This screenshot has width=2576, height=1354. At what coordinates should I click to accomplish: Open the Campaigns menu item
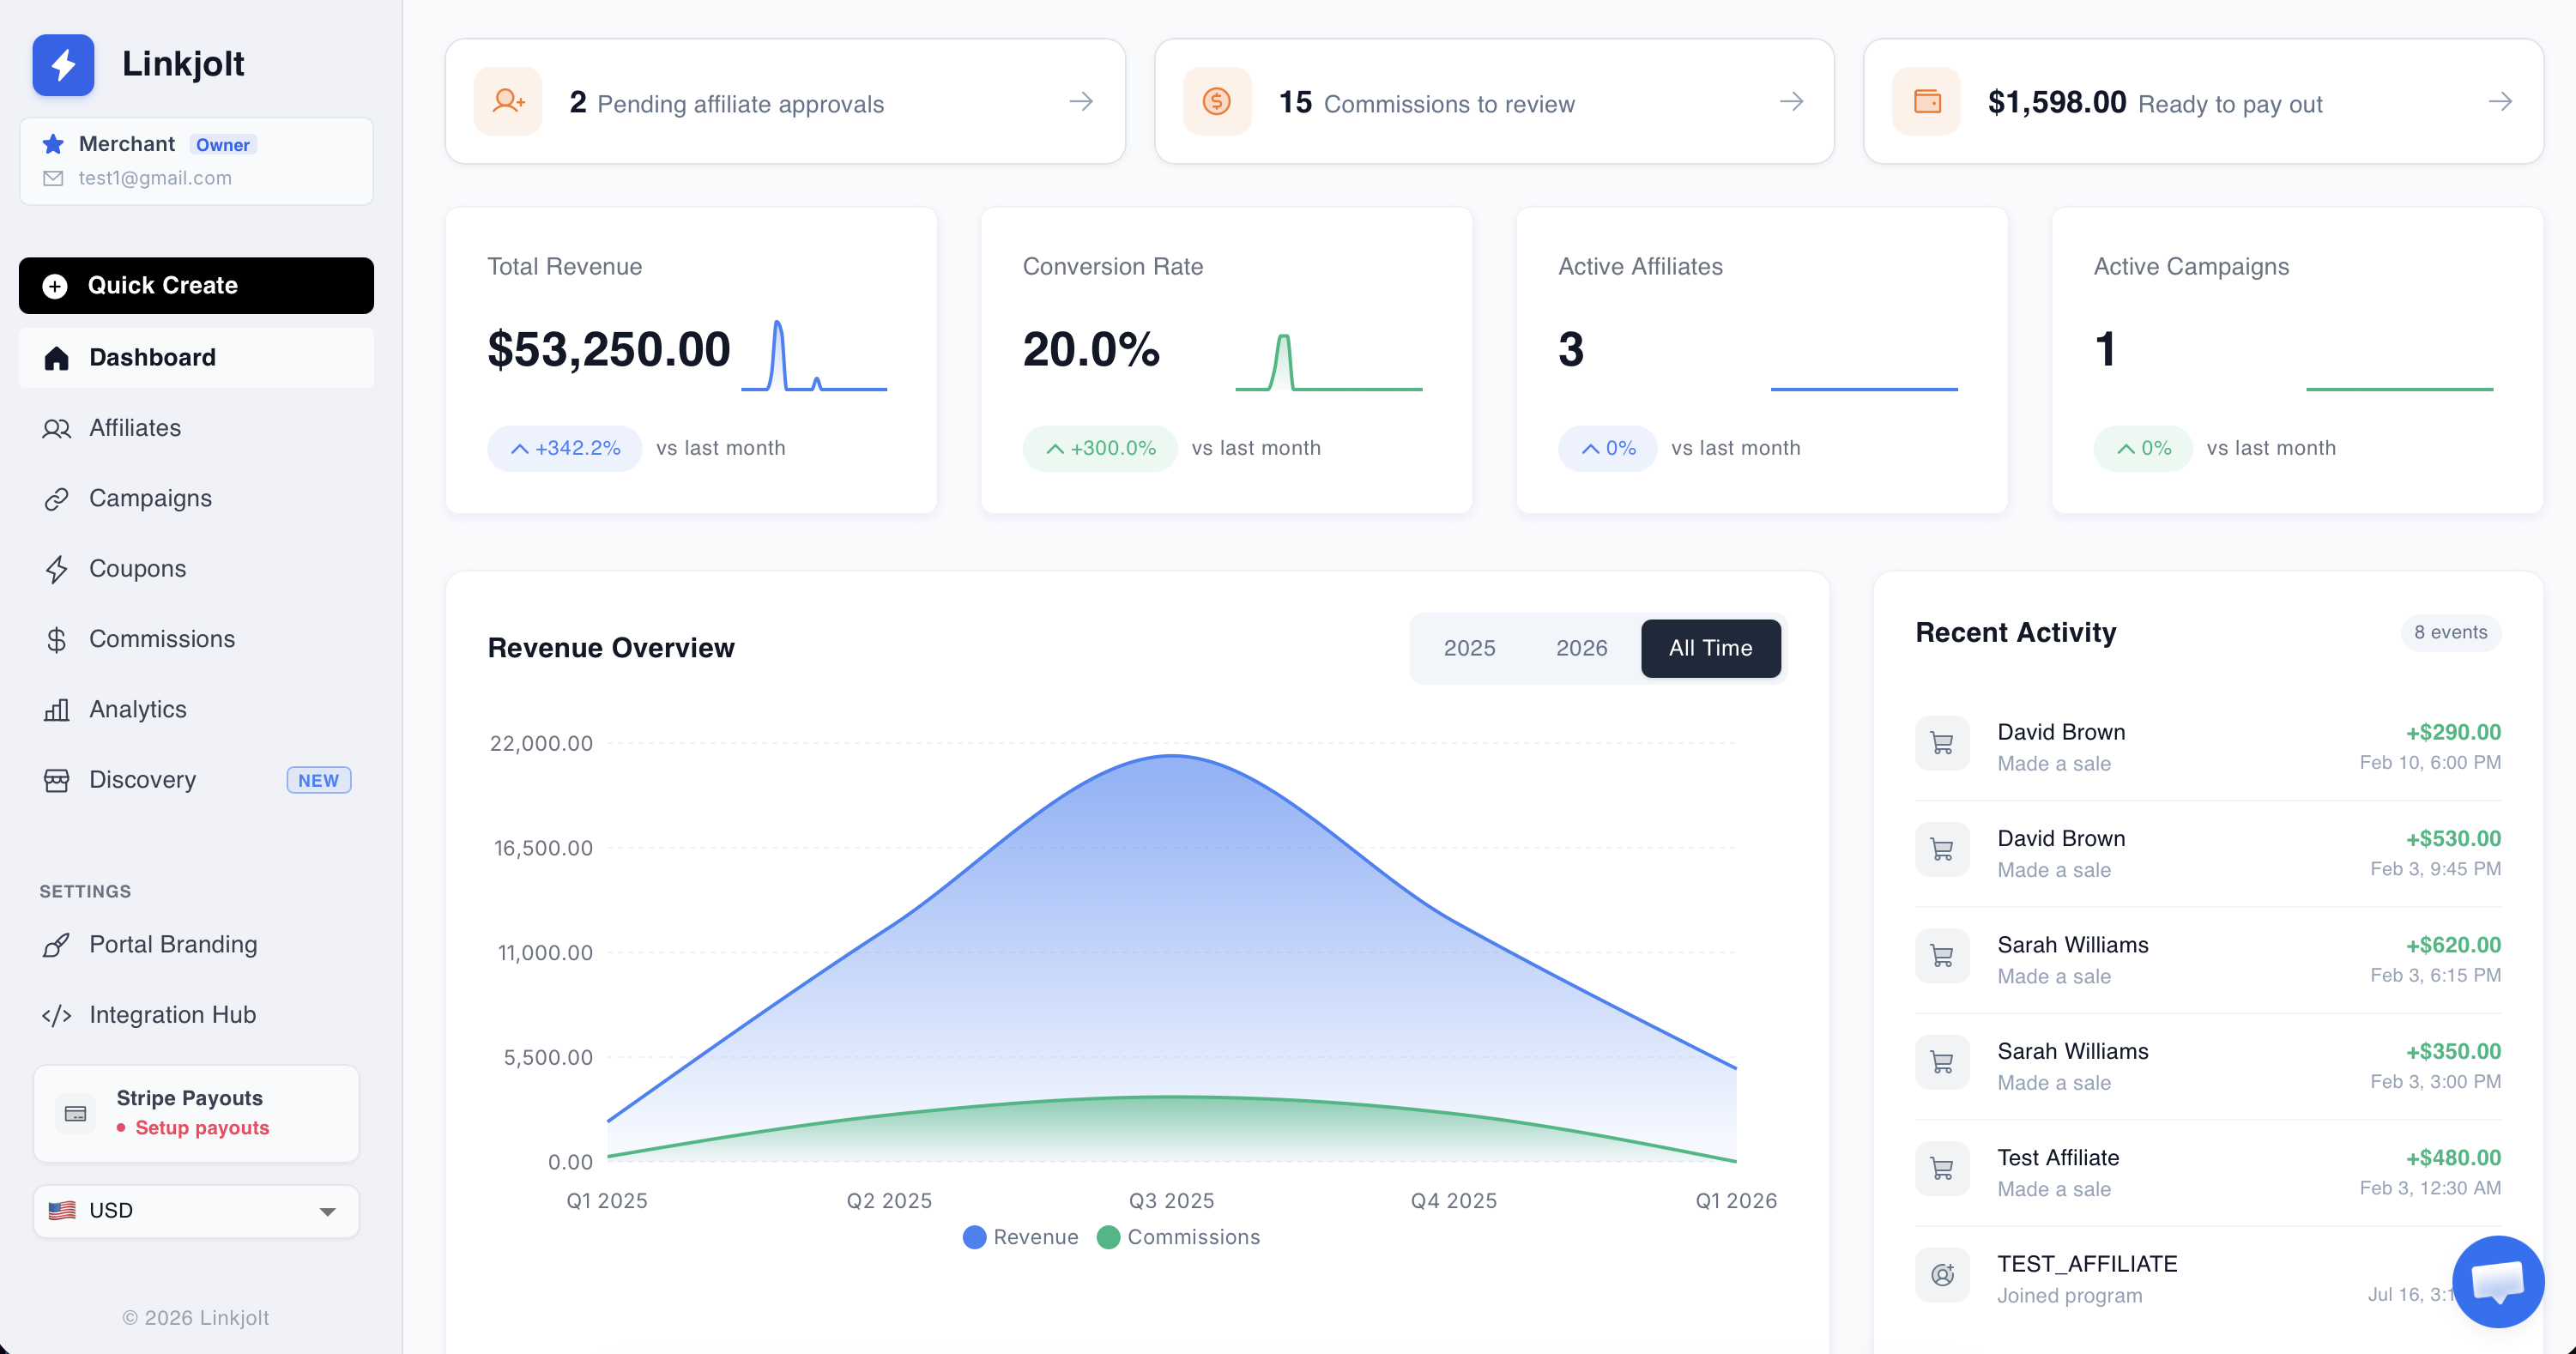(150, 499)
